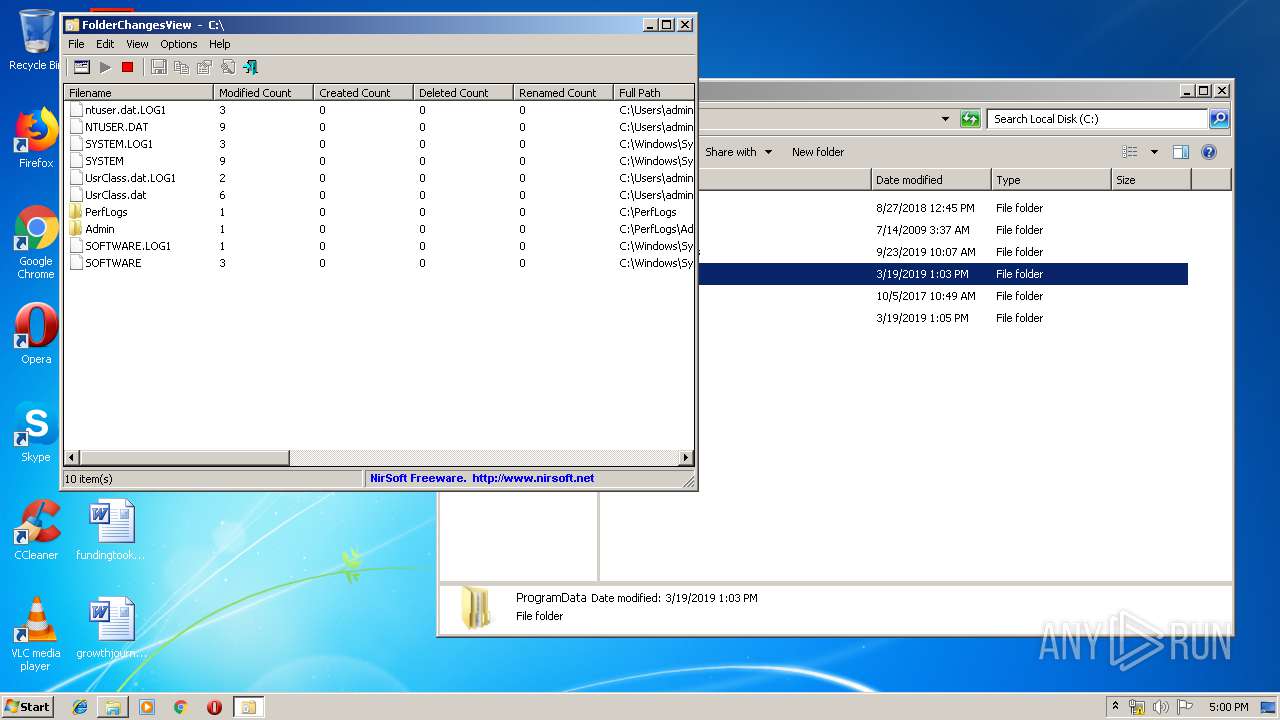The image size is (1280, 720).
Task: Expand the view options dropdown arrow
Action: 1154,152
